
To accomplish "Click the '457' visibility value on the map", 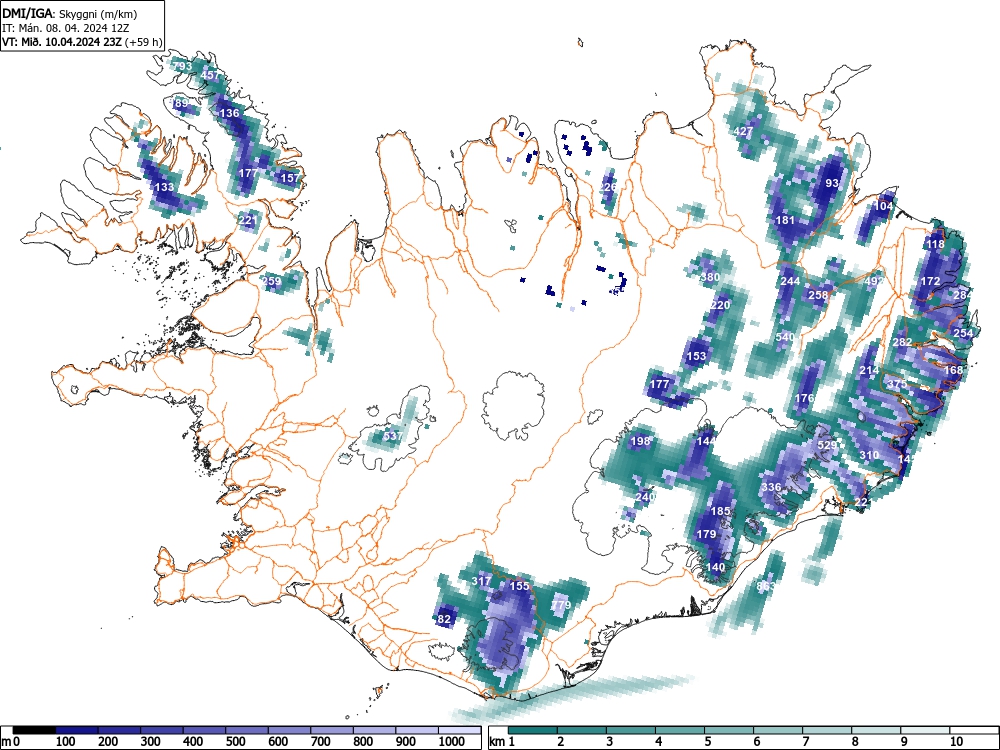I will point(210,75).
